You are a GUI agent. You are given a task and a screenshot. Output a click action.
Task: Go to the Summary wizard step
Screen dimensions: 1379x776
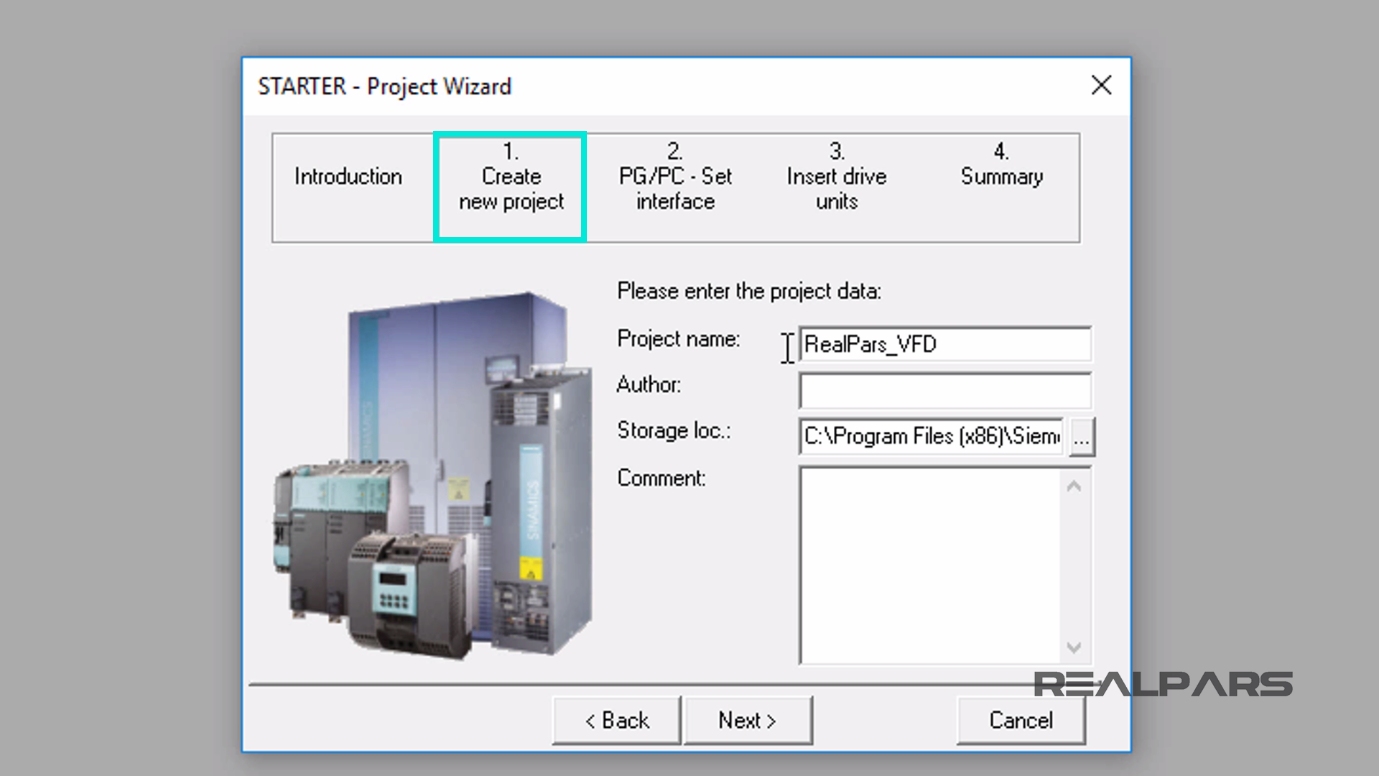[1002, 176]
